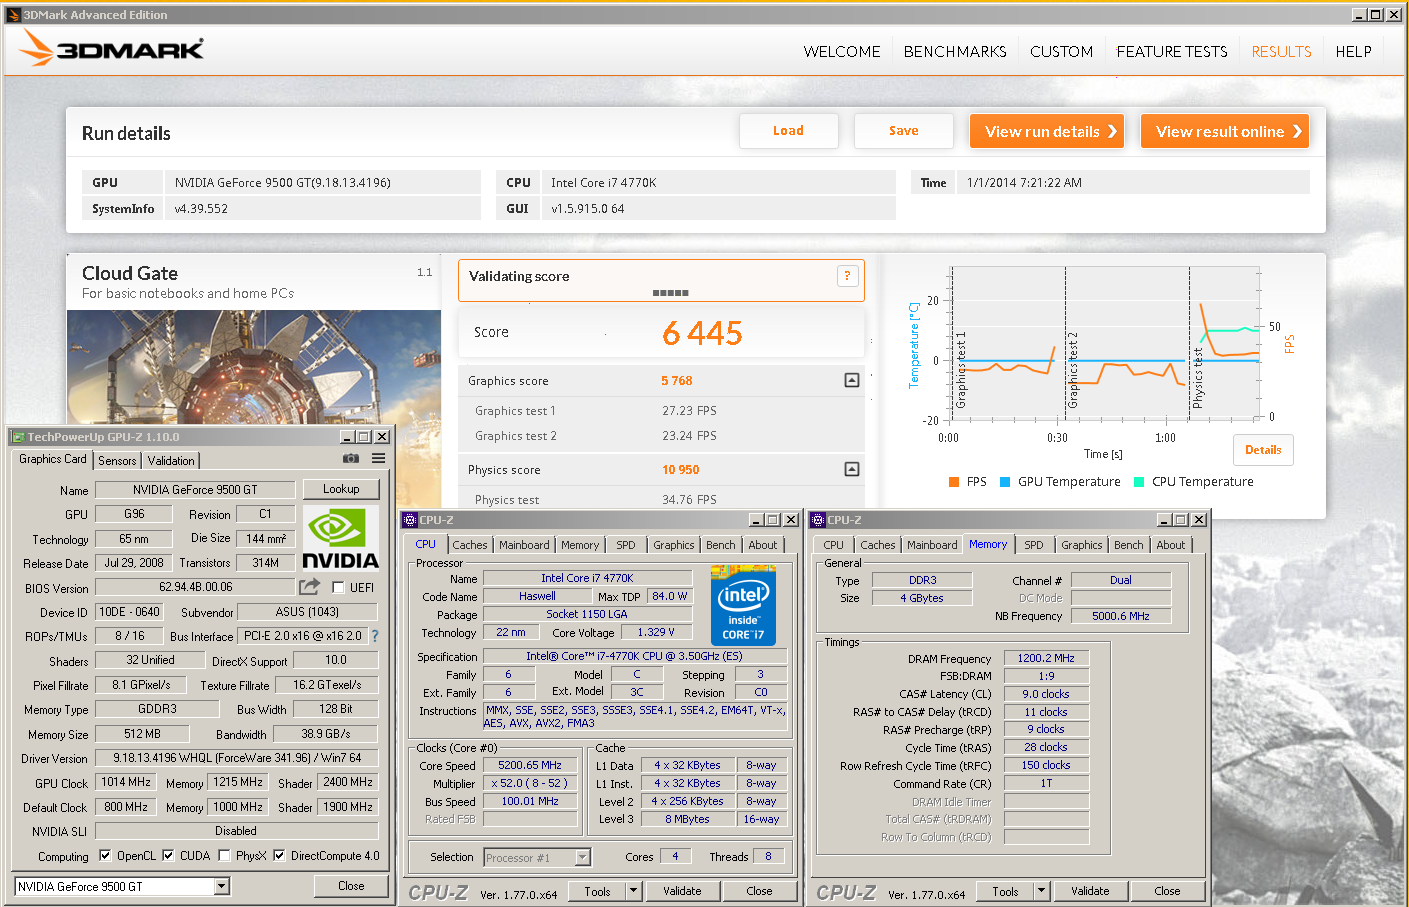Click Tools button in CPU-Z CPU window

pos(598,891)
